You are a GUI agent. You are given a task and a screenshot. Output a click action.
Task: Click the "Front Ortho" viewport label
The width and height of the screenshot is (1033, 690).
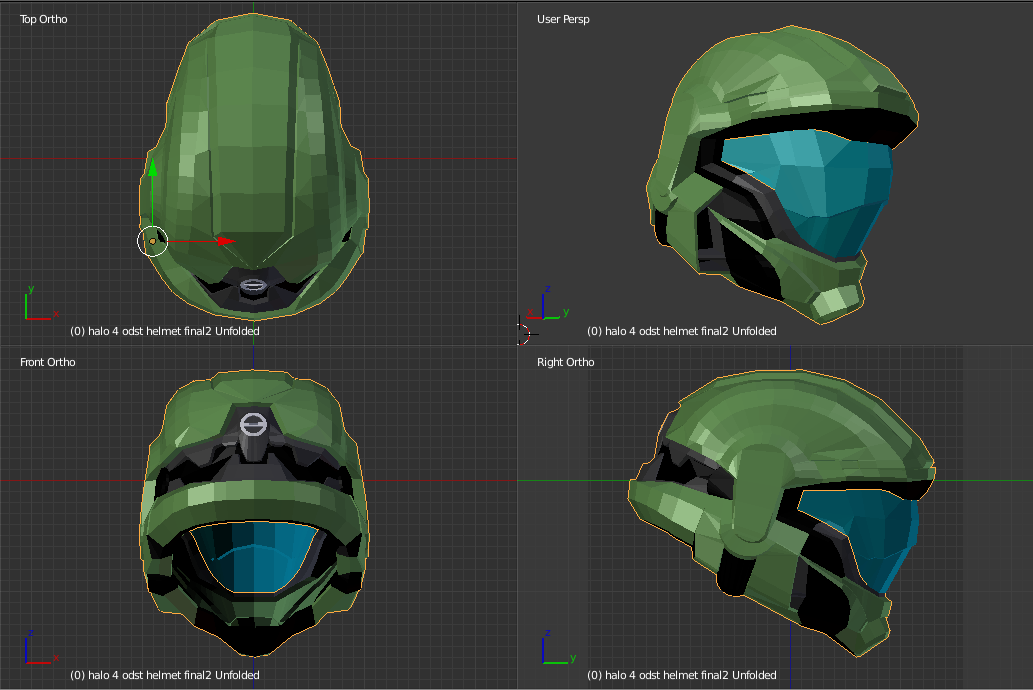coord(47,362)
